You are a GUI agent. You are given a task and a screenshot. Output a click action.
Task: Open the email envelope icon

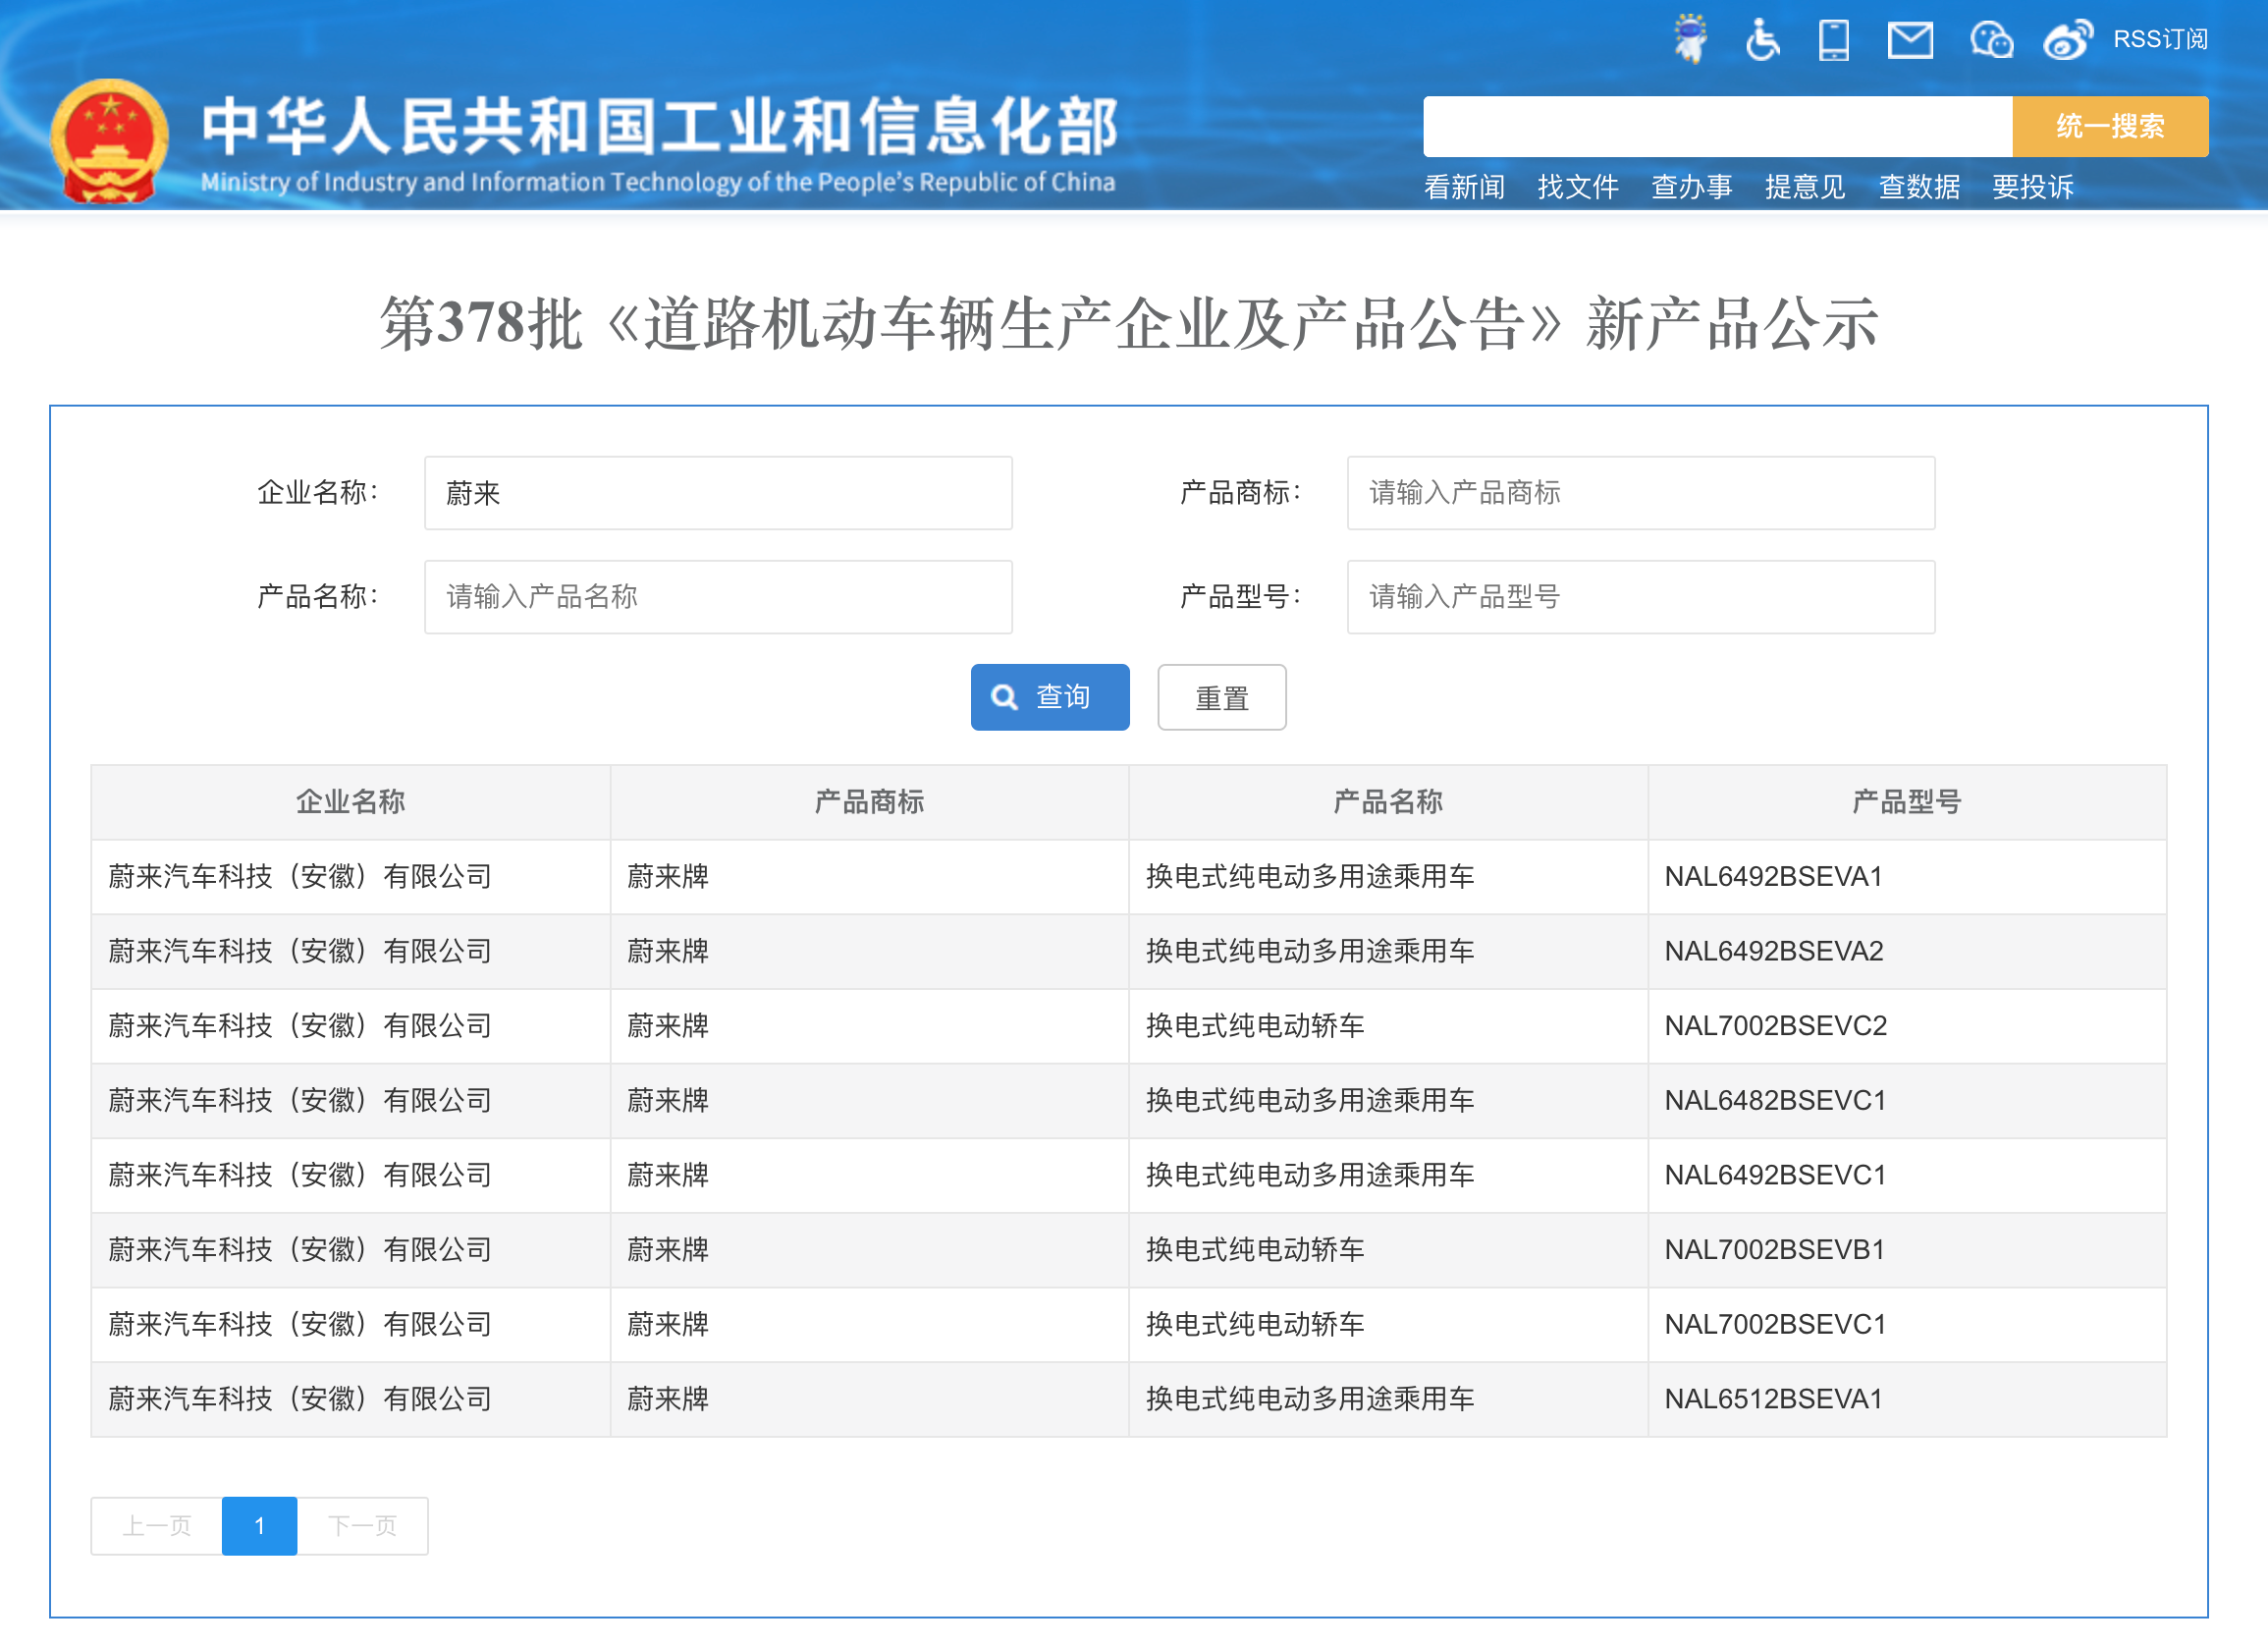[x=1909, y=40]
